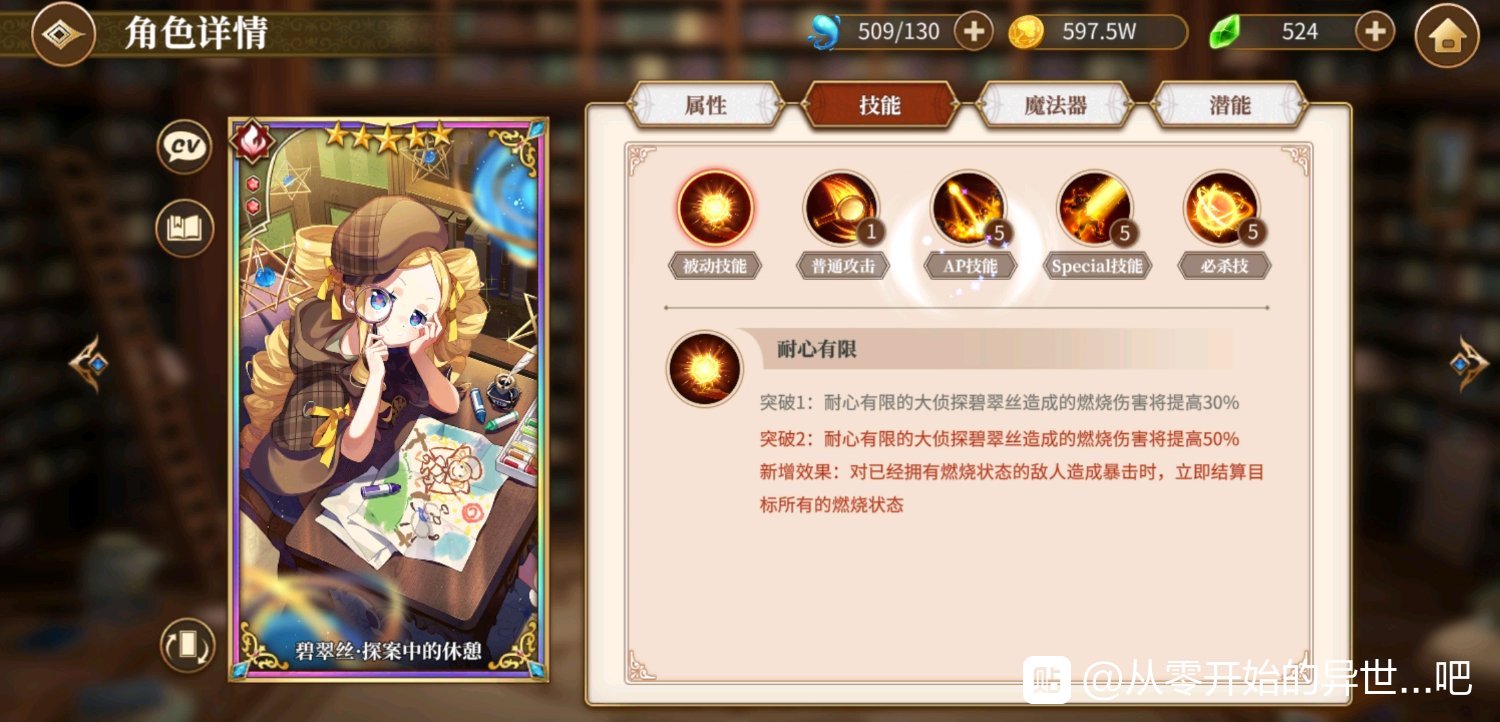This screenshot has width=1500, height=722.
Task: Go back using the top-left diamond button
Action: [64, 34]
